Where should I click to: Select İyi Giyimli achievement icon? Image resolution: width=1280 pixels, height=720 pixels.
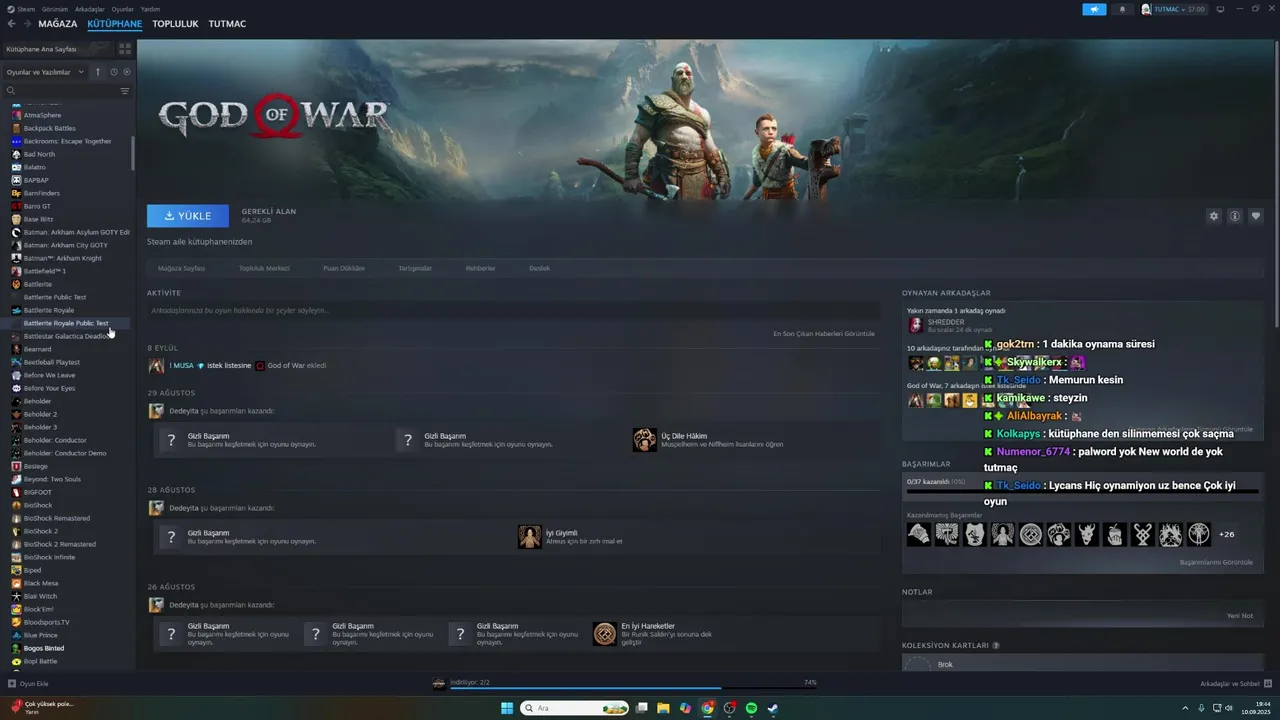coord(529,537)
